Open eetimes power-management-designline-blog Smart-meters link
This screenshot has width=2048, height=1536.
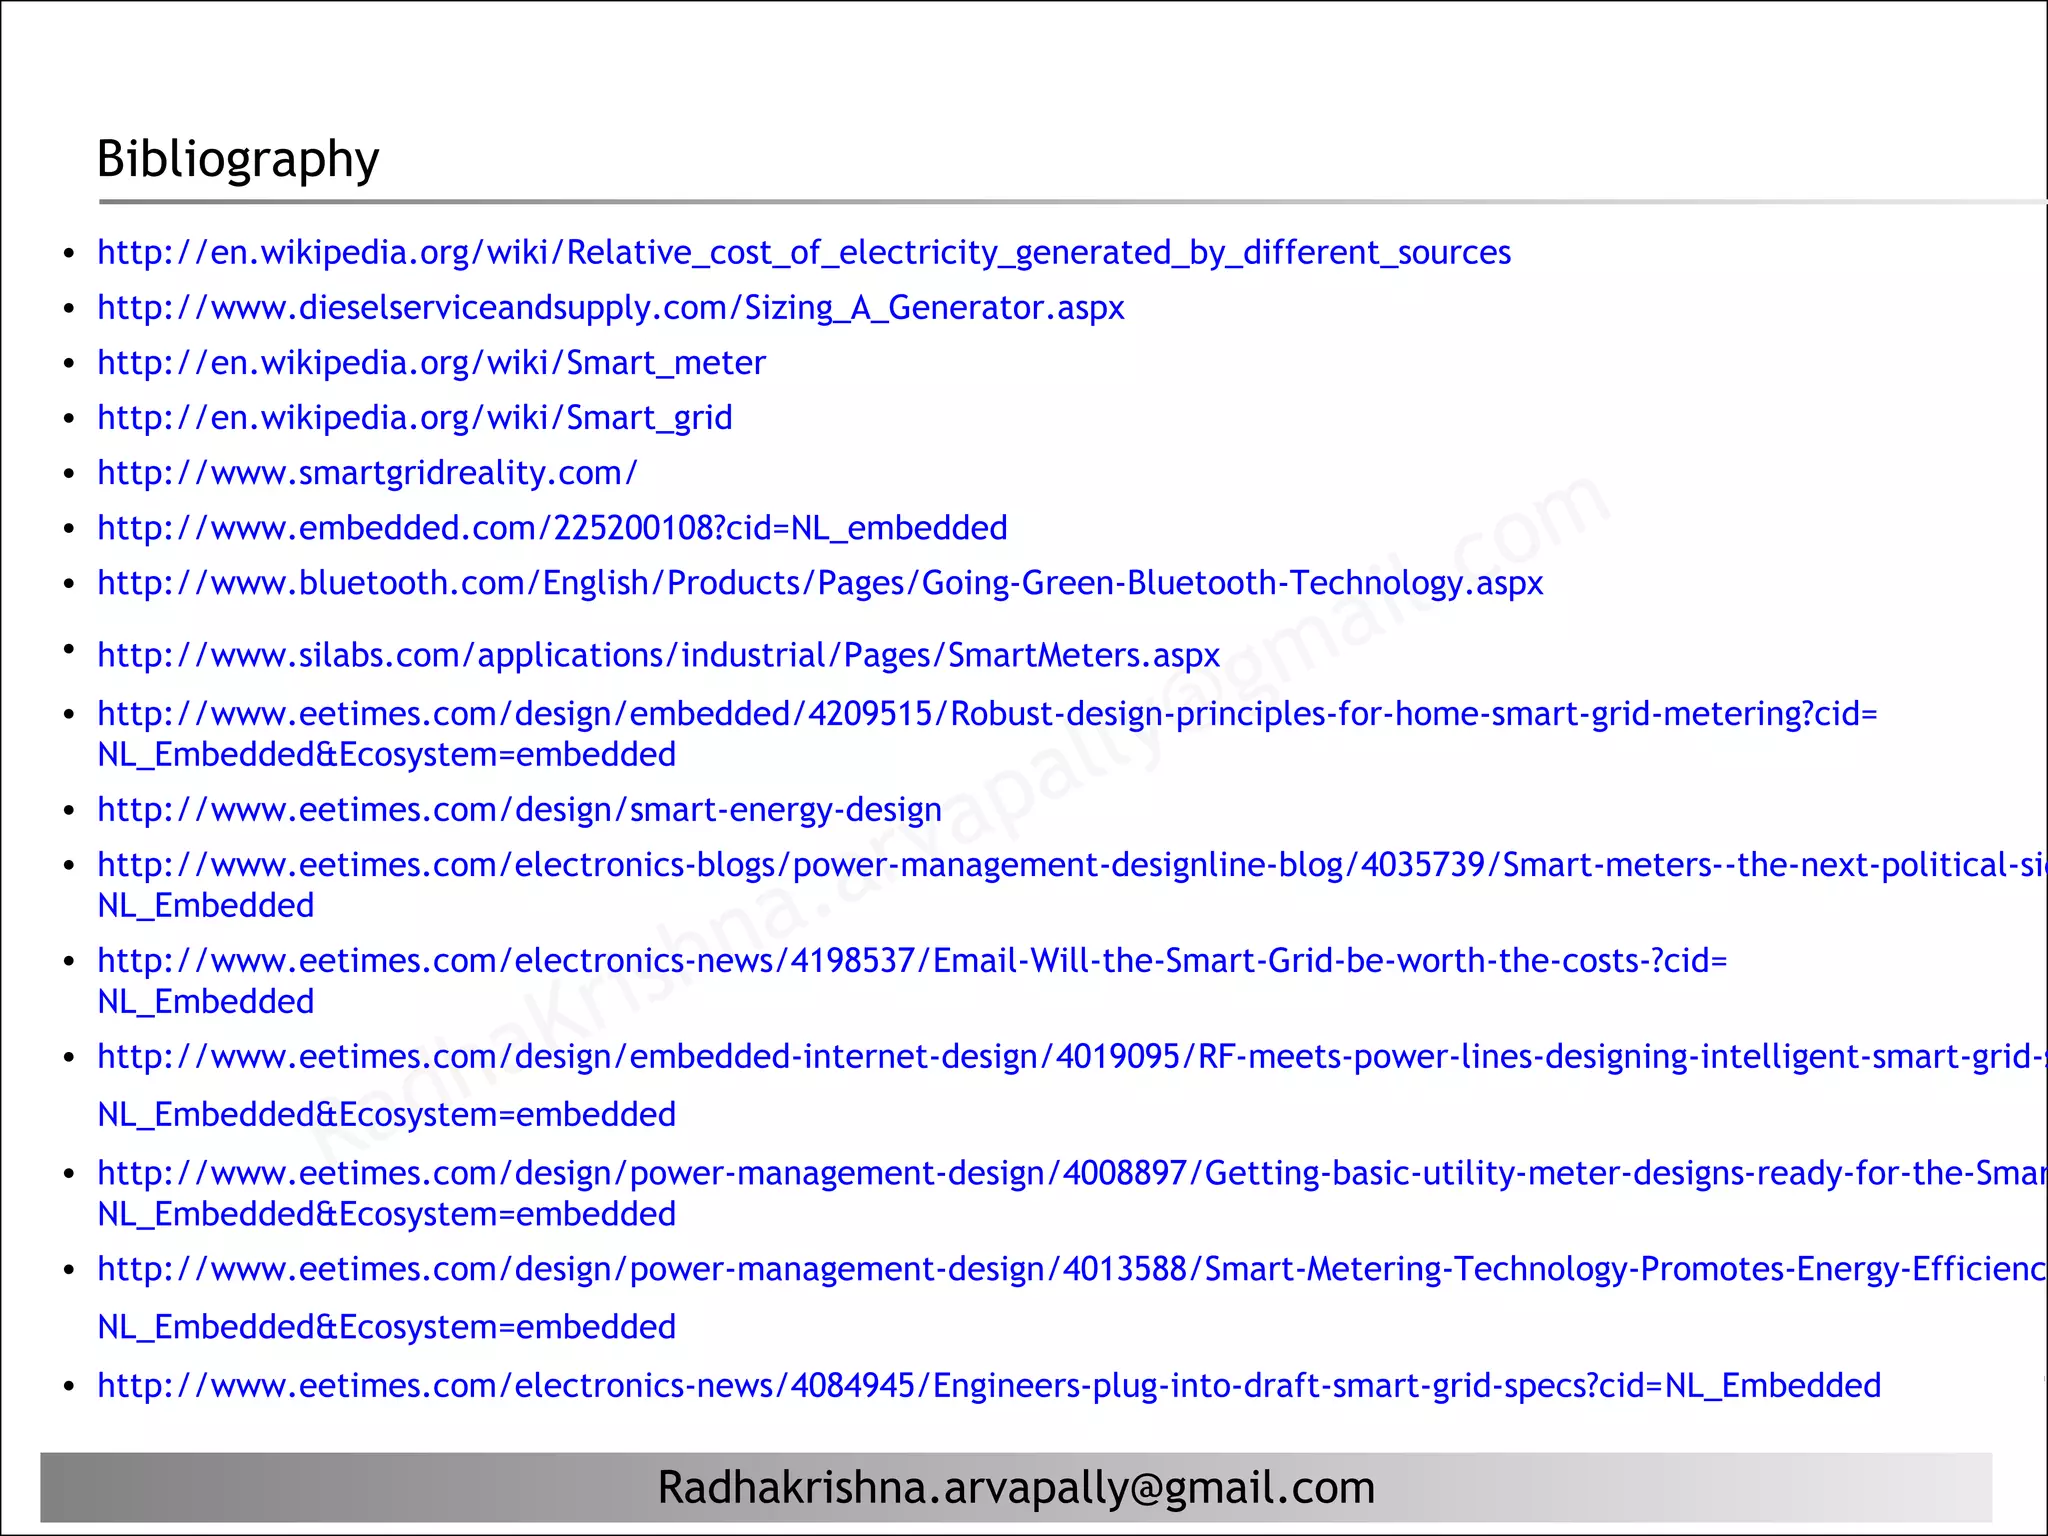pyautogui.click(x=1072, y=885)
